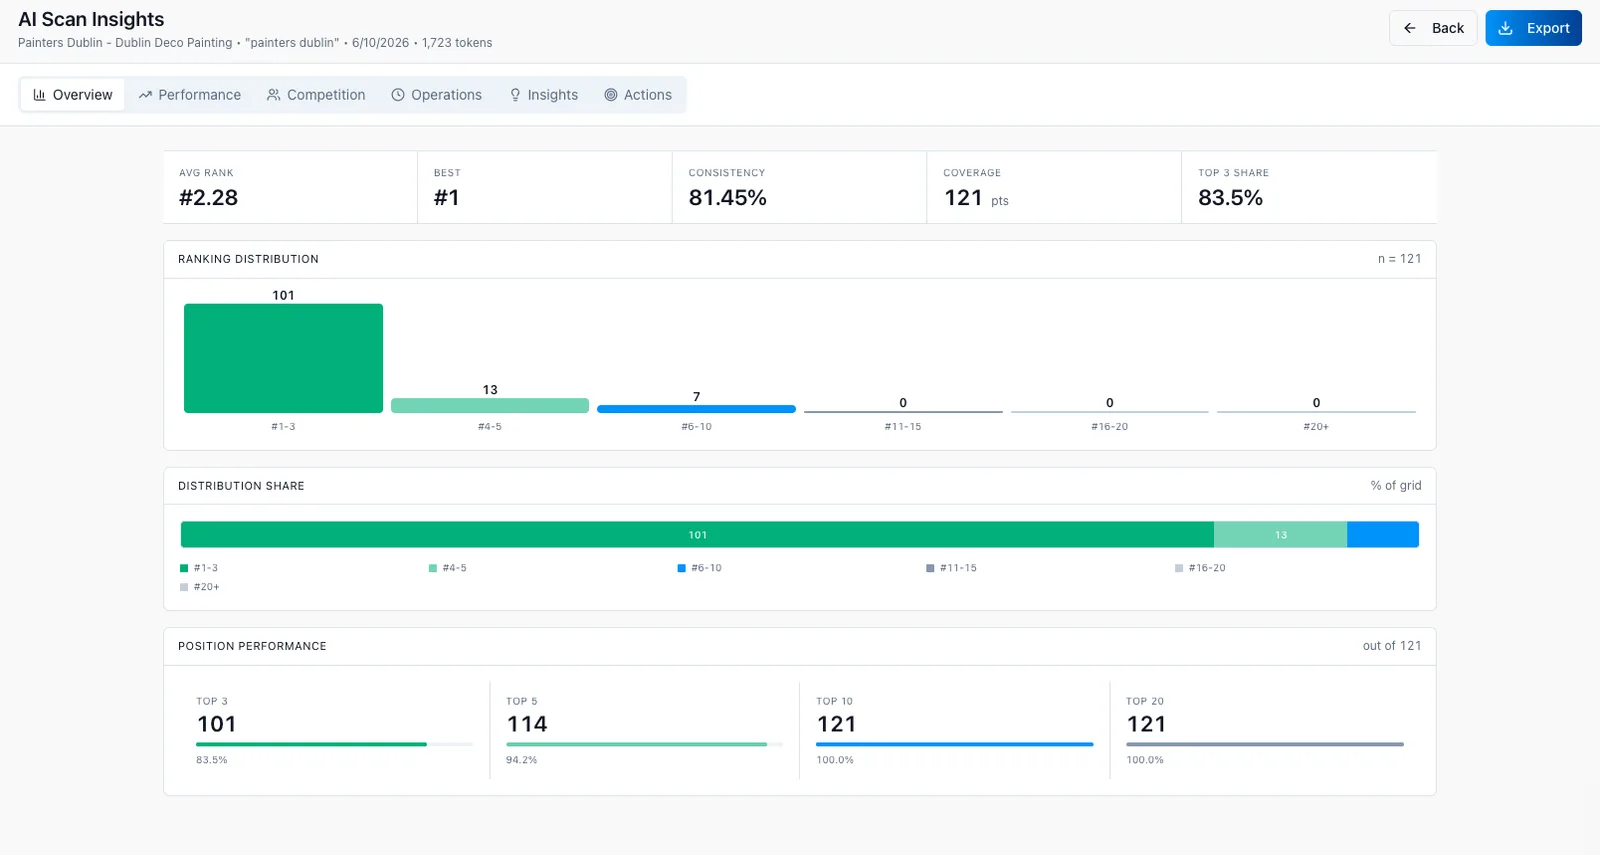Click the #20+ axis label in Ranking Distribution

(x=1316, y=427)
